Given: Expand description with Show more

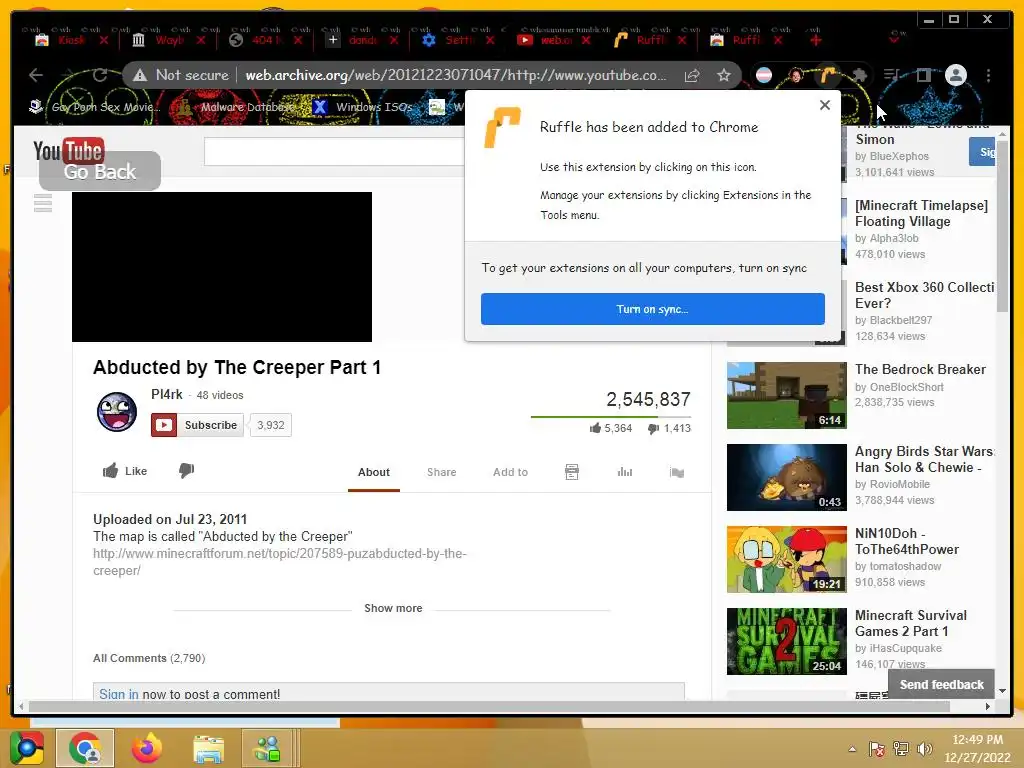Looking at the screenshot, I should pos(393,608).
